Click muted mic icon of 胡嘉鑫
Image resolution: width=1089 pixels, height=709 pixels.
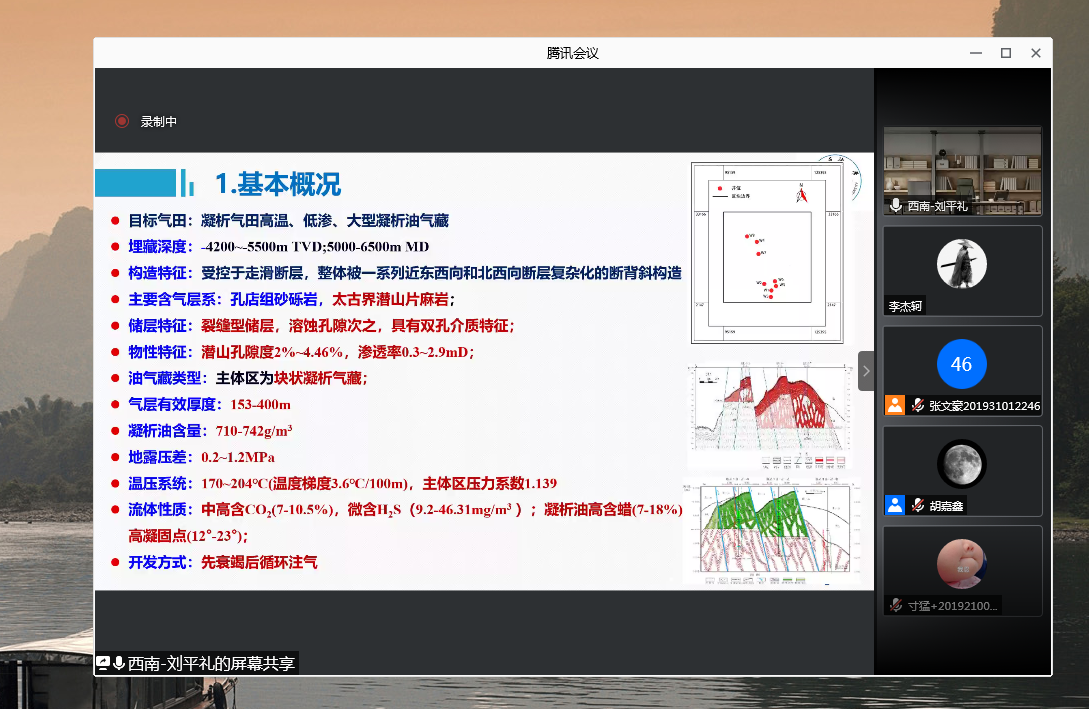[x=918, y=506]
